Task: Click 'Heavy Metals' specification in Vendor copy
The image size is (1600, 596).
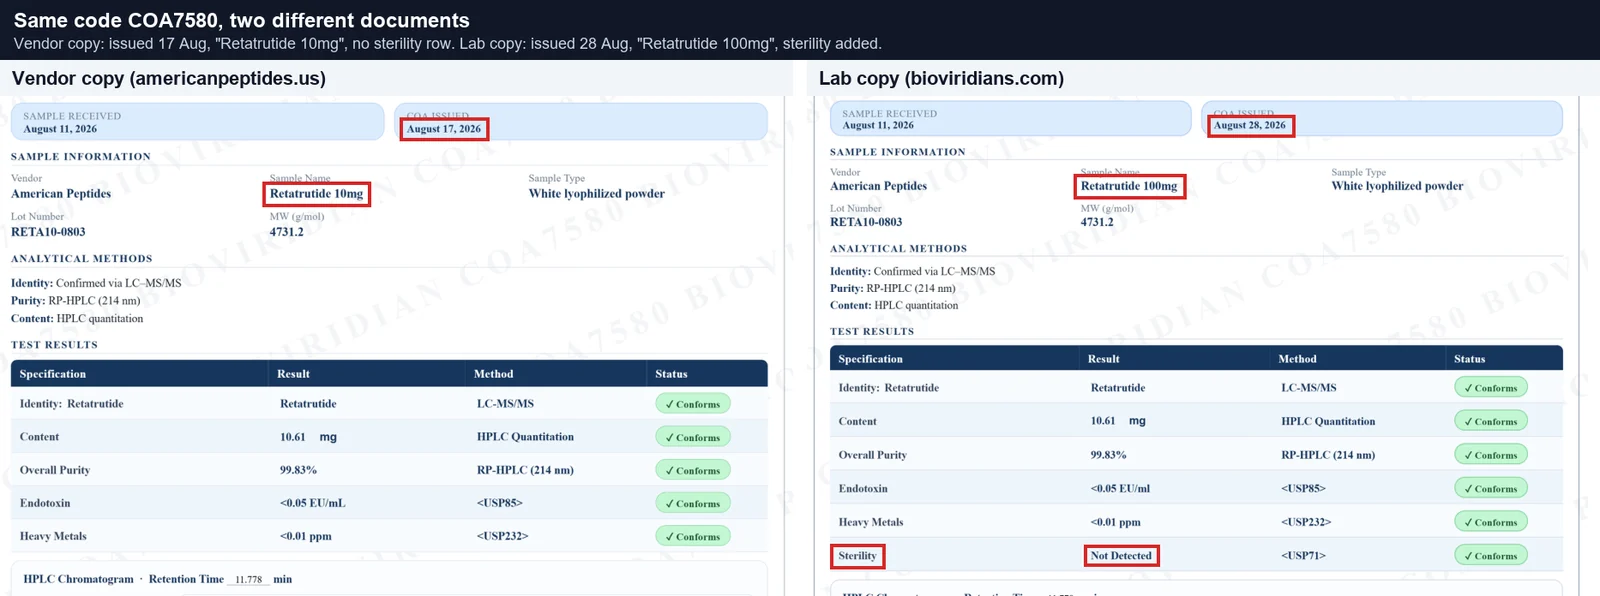Action: [53, 536]
